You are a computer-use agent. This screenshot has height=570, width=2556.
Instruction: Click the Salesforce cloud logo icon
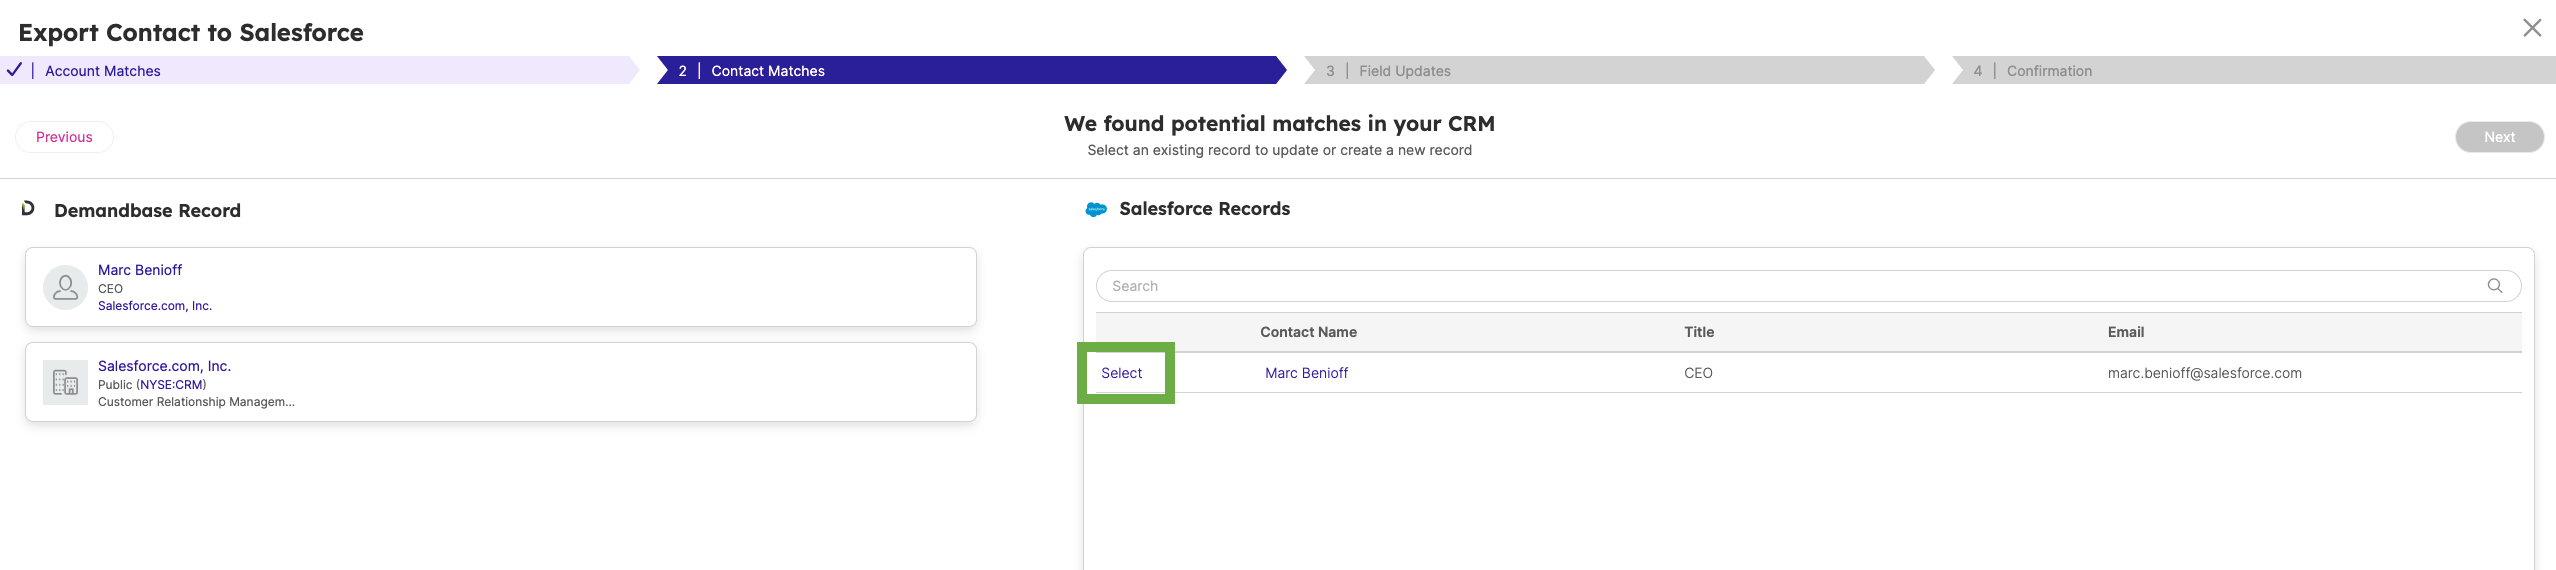(1096, 210)
